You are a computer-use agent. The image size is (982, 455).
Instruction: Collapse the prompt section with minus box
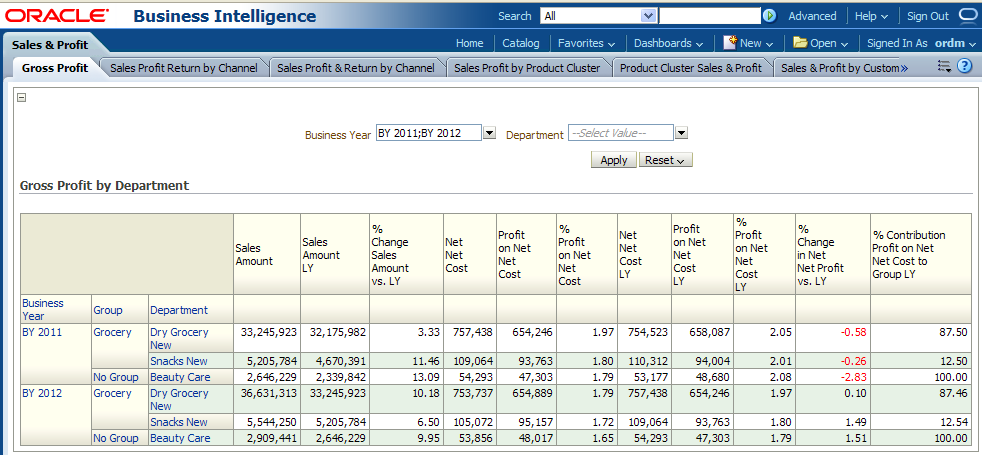(22, 97)
